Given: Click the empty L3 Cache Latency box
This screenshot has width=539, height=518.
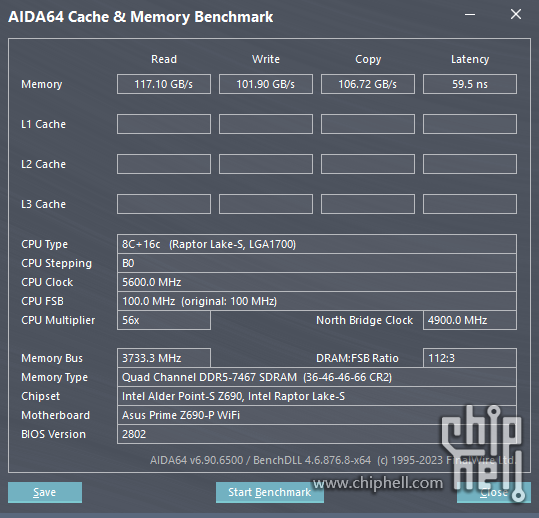Looking at the screenshot, I should coord(470,204).
